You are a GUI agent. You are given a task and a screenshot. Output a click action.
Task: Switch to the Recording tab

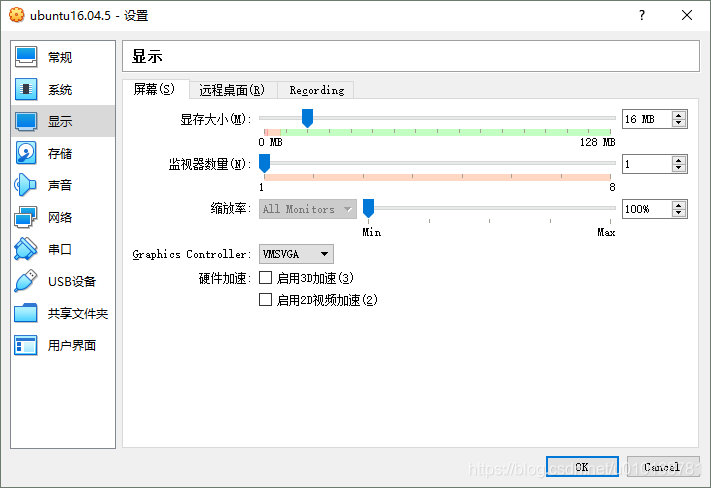point(316,90)
